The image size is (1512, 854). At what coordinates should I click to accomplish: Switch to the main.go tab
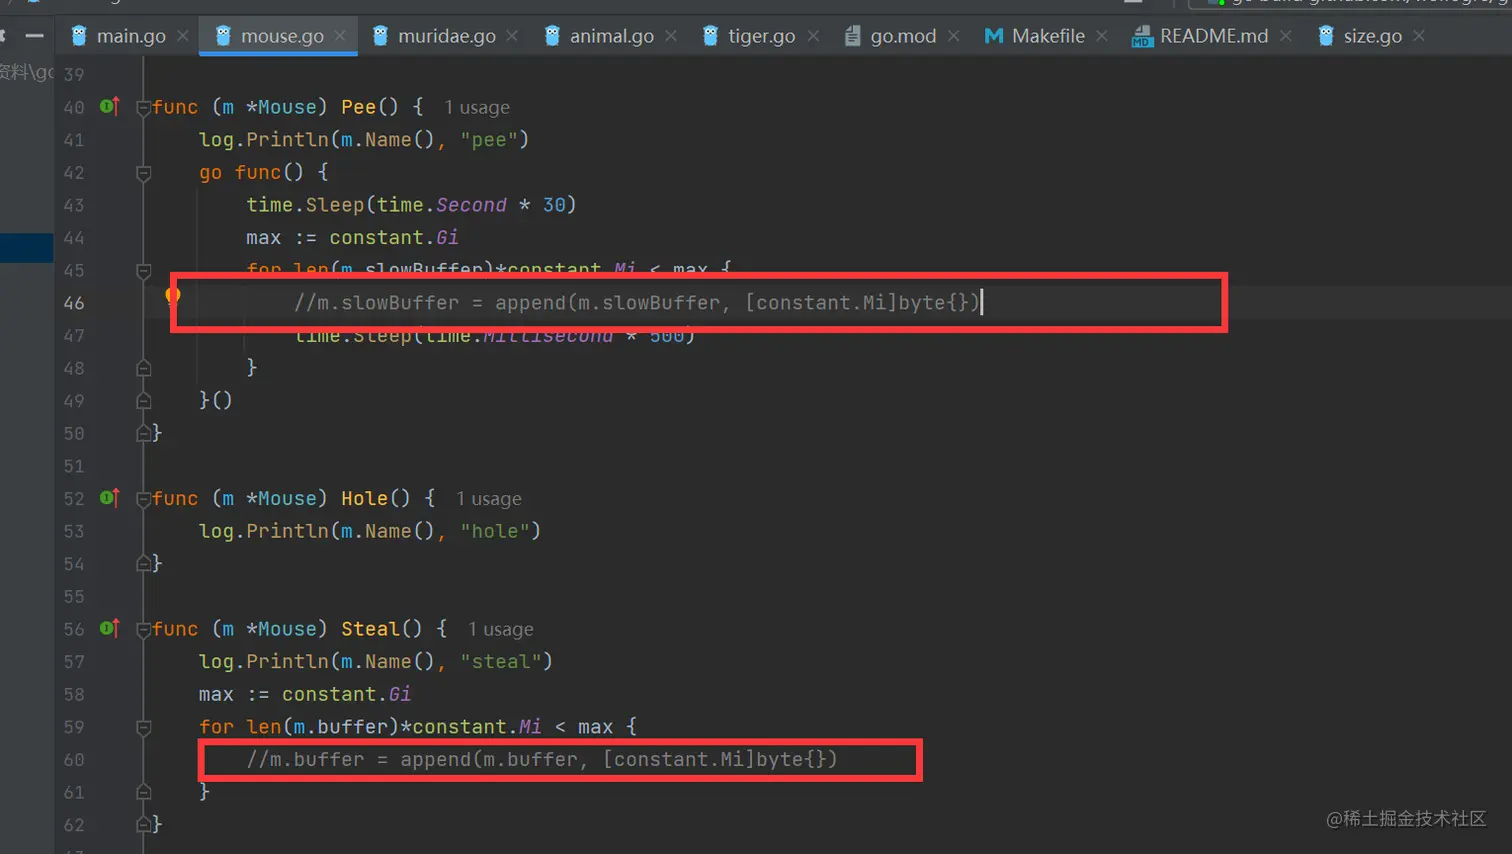(x=131, y=36)
